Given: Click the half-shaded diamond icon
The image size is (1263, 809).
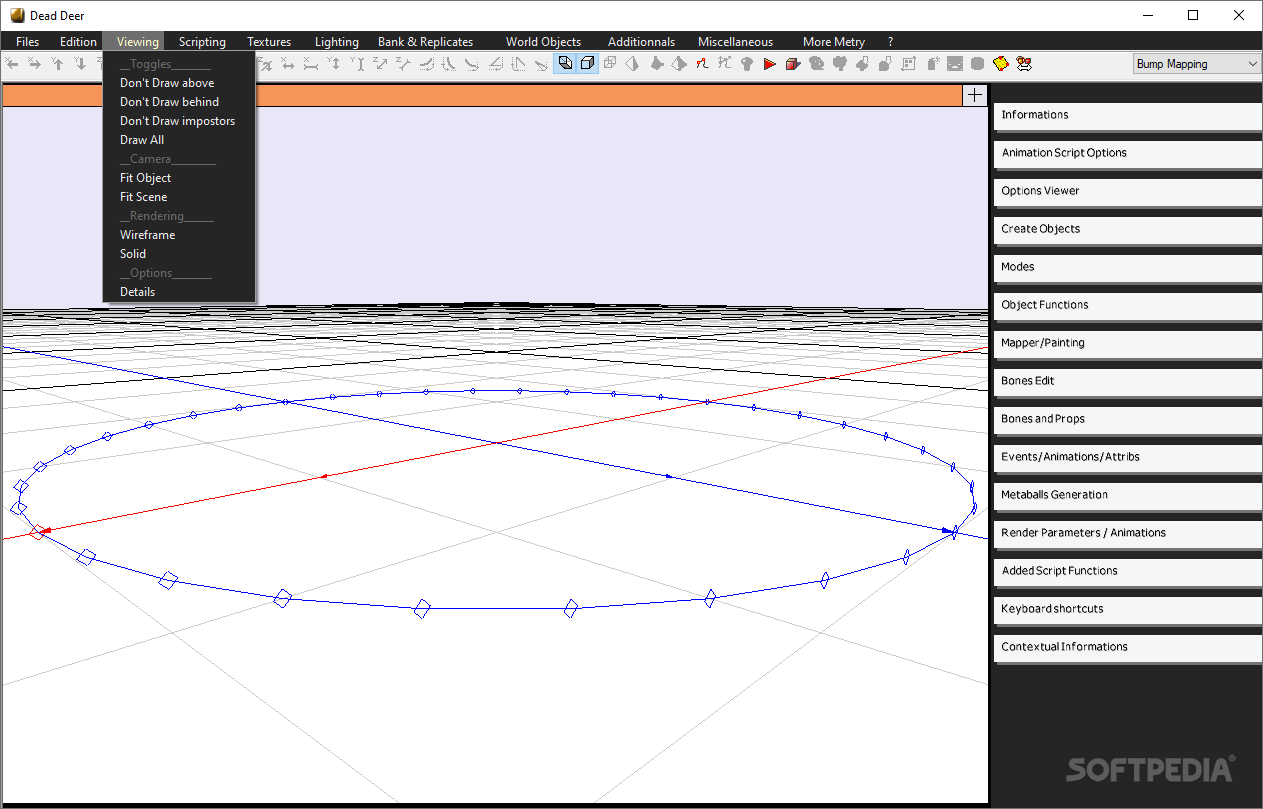Looking at the screenshot, I should point(631,64).
